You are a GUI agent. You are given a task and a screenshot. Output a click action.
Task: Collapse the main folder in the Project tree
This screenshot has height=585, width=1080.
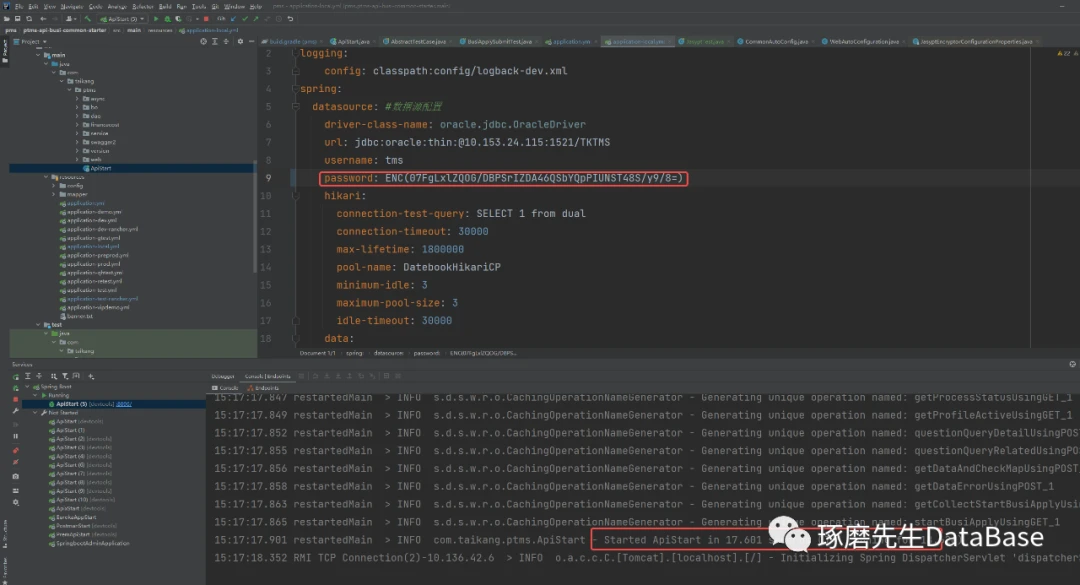click(39, 55)
